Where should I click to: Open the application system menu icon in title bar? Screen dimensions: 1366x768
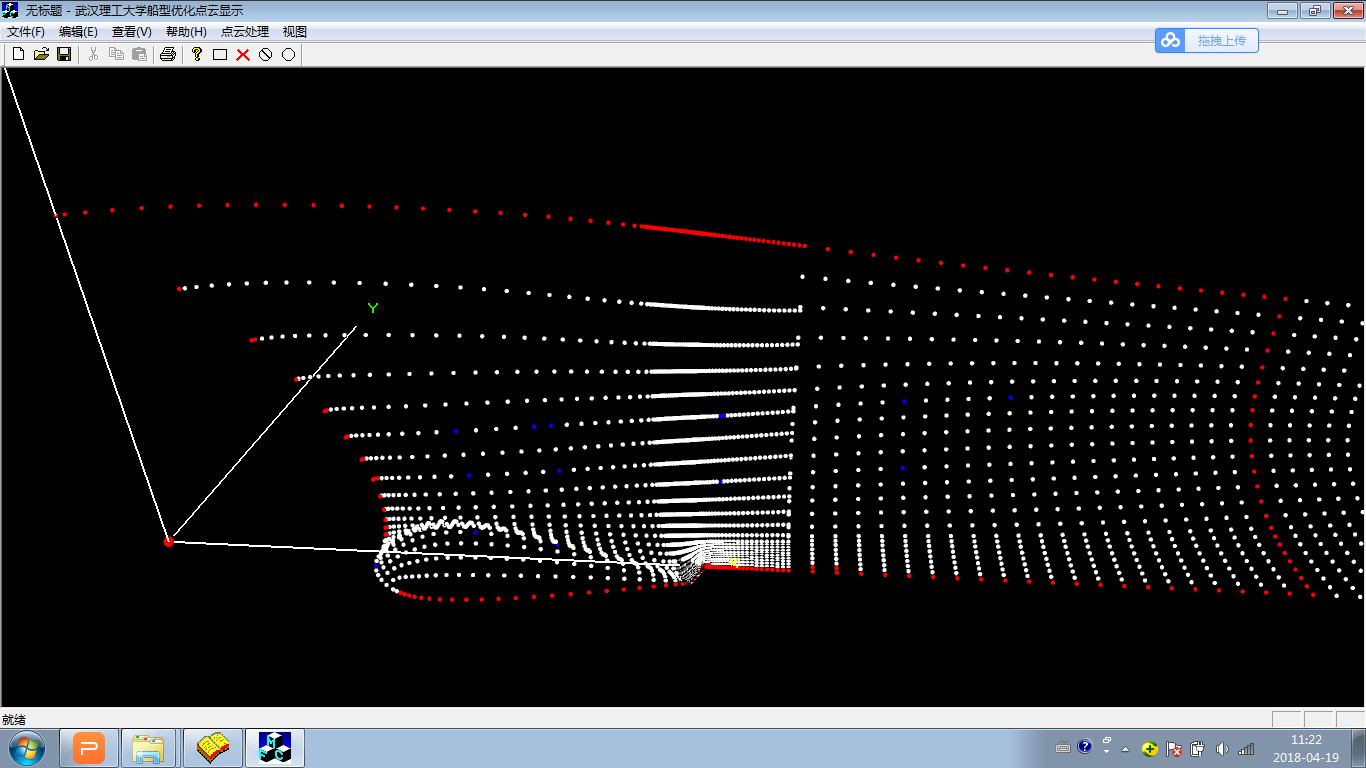tap(10, 10)
